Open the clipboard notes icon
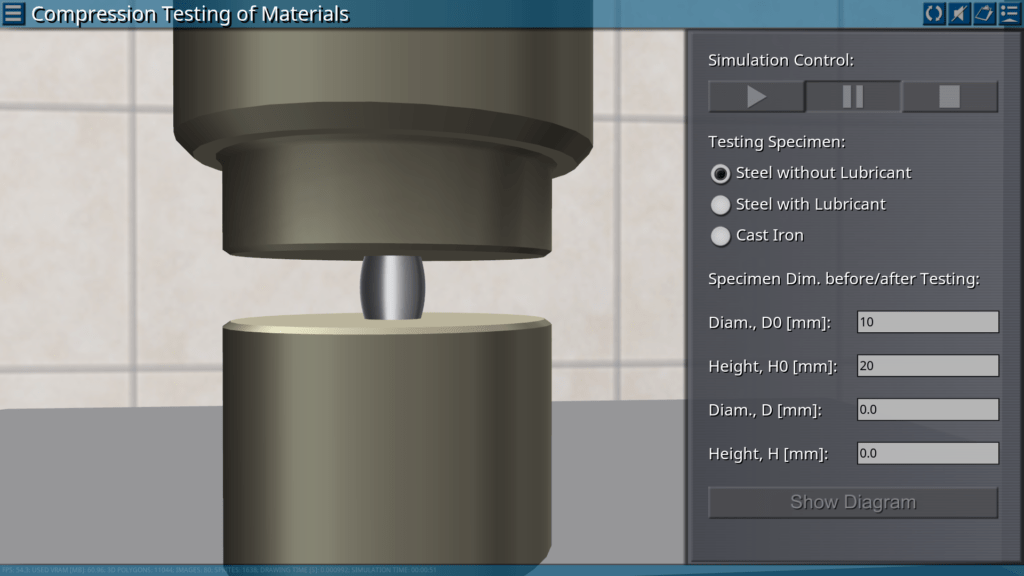This screenshot has width=1024, height=576. (x=984, y=14)
